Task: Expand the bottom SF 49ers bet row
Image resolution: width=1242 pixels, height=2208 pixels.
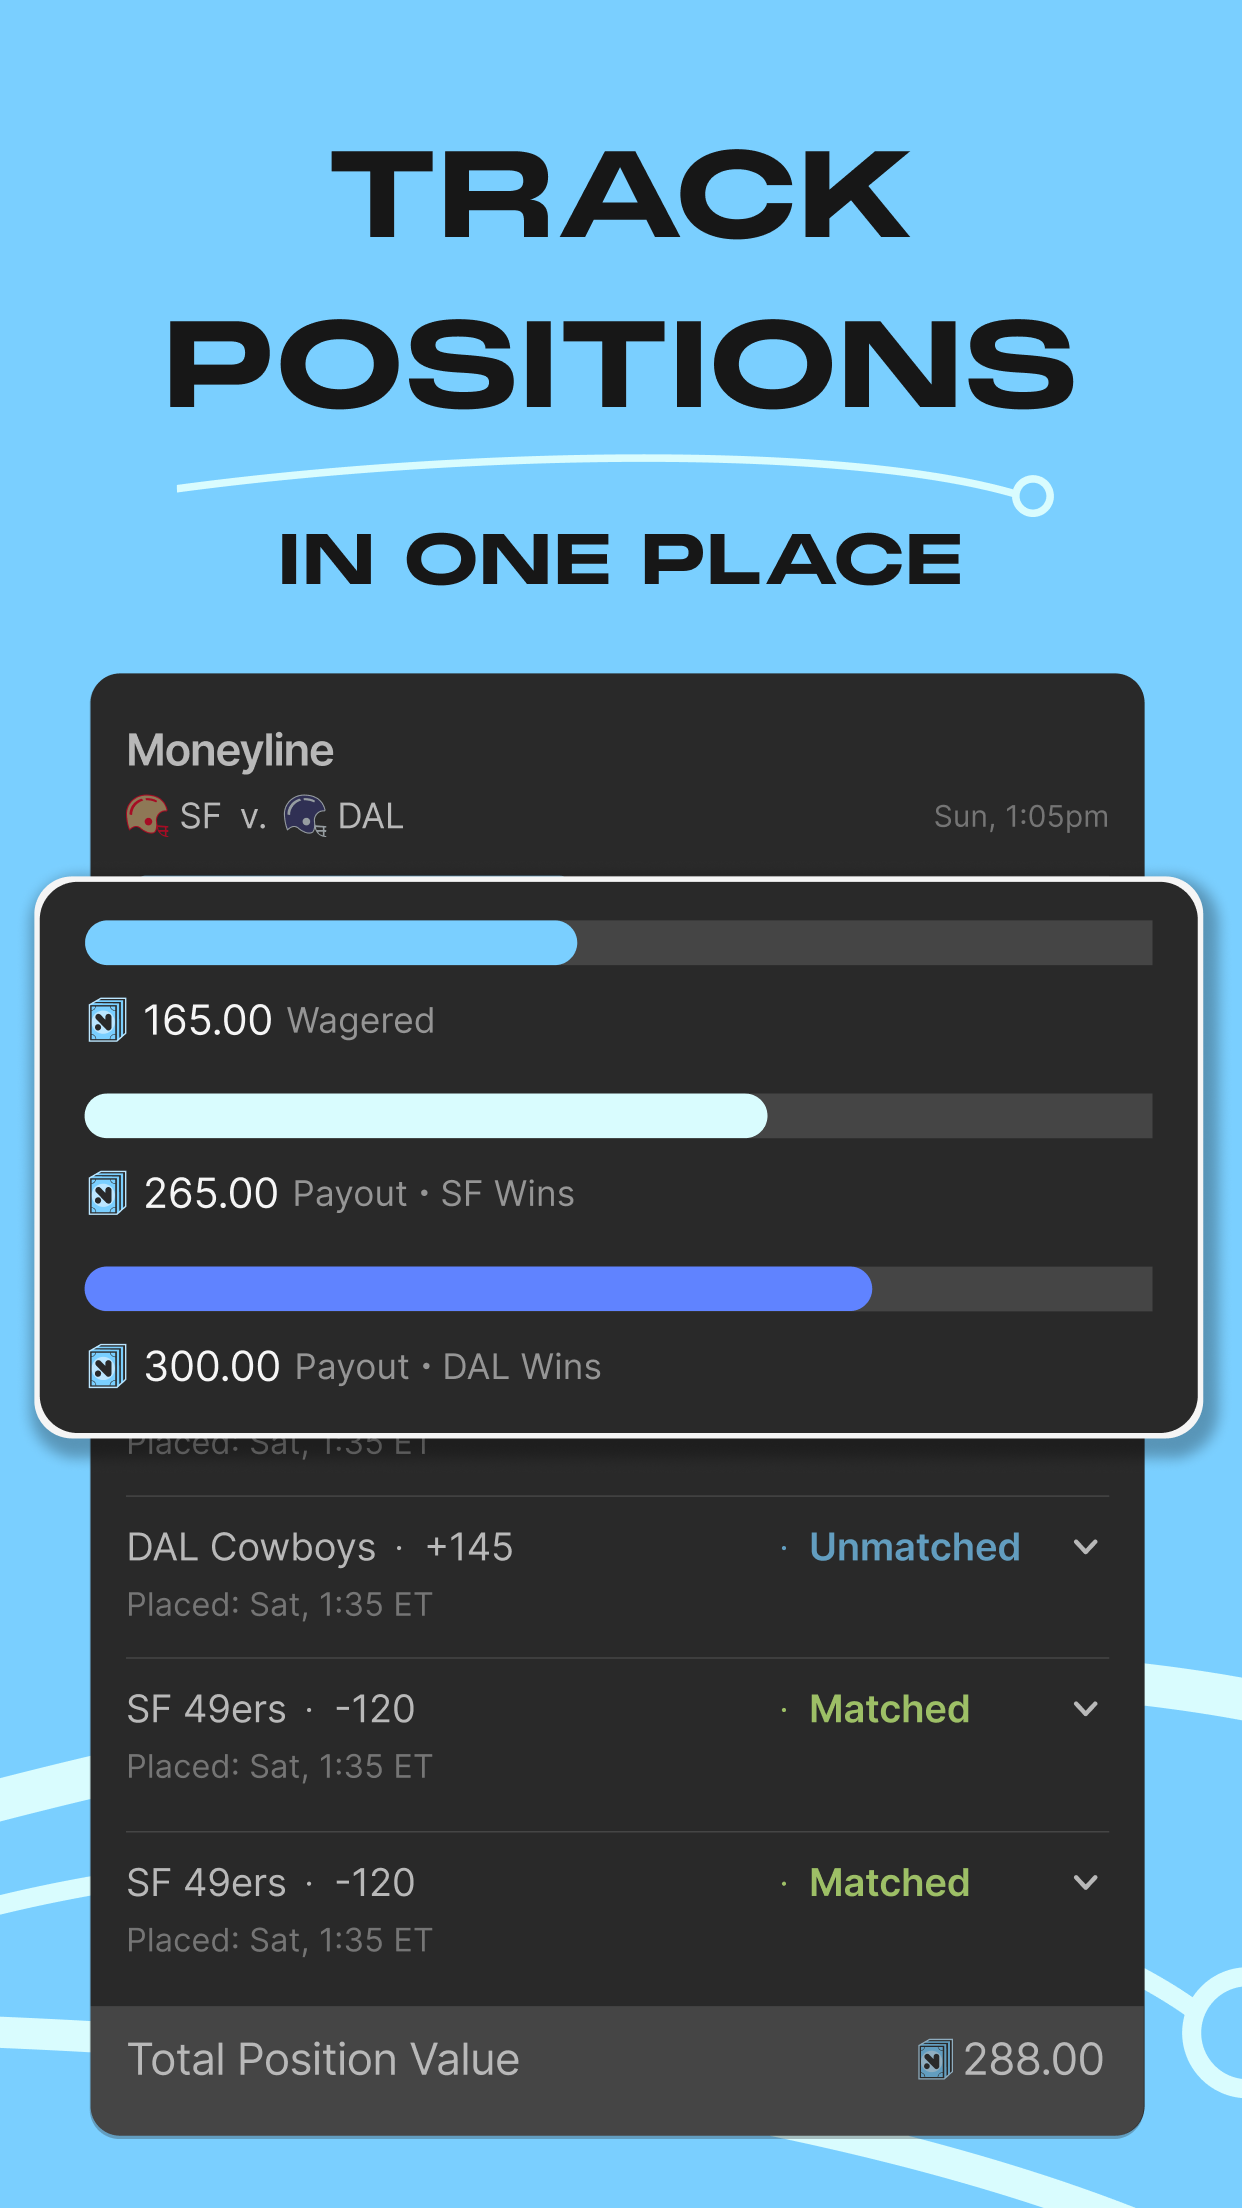Action: 1086,1883
